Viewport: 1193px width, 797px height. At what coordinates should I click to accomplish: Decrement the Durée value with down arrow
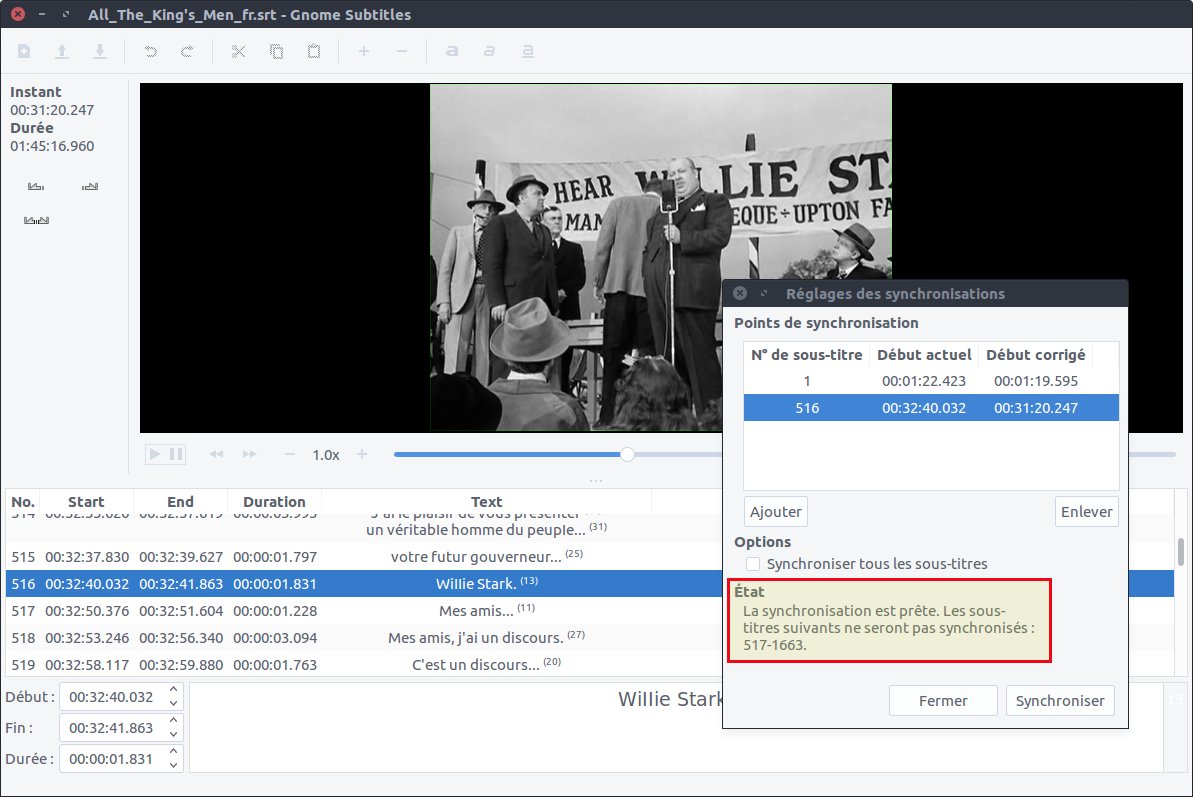pos(173,766)
